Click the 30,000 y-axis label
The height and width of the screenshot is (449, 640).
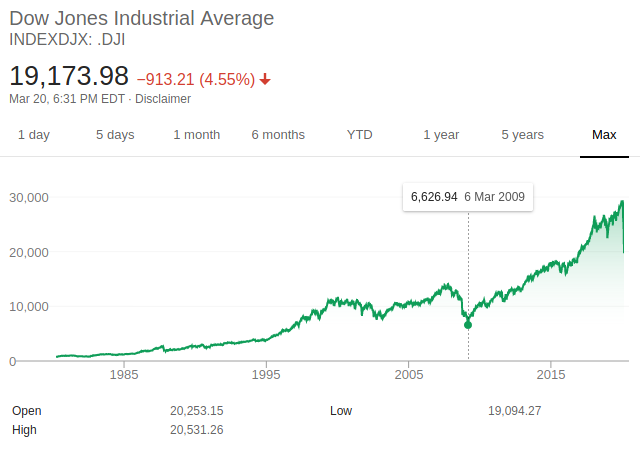29,197
